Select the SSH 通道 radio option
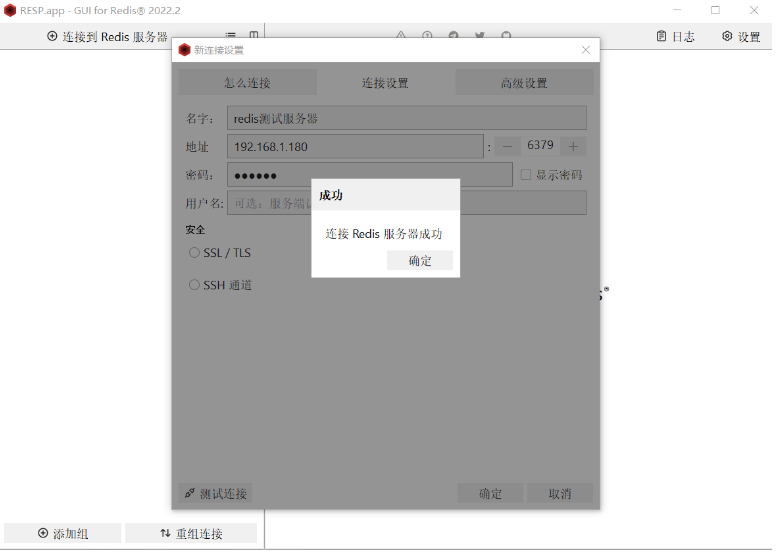 point(196,287)
